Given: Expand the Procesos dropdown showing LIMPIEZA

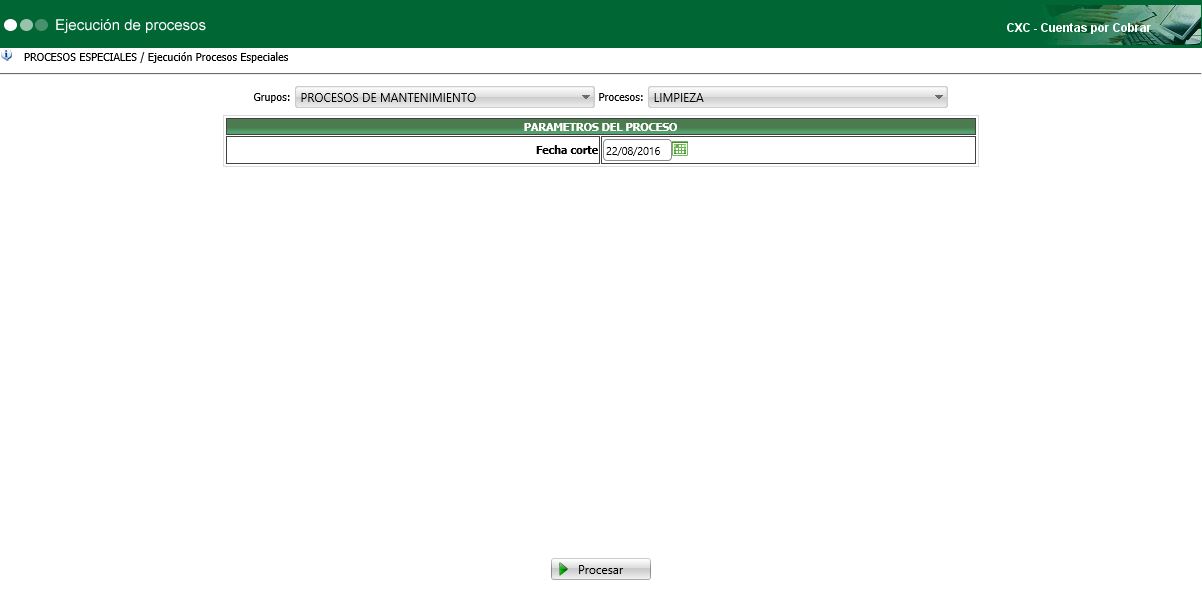Looking at the screenshot, I should [x=798, y=97].
